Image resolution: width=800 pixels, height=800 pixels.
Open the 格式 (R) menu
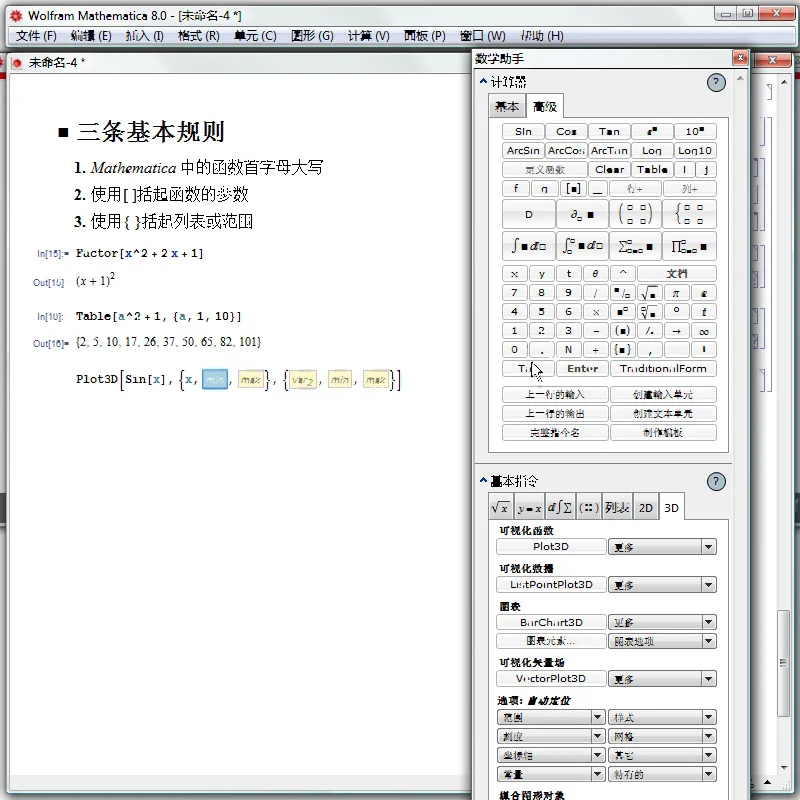pyautogui.click(x=198, y=36)
